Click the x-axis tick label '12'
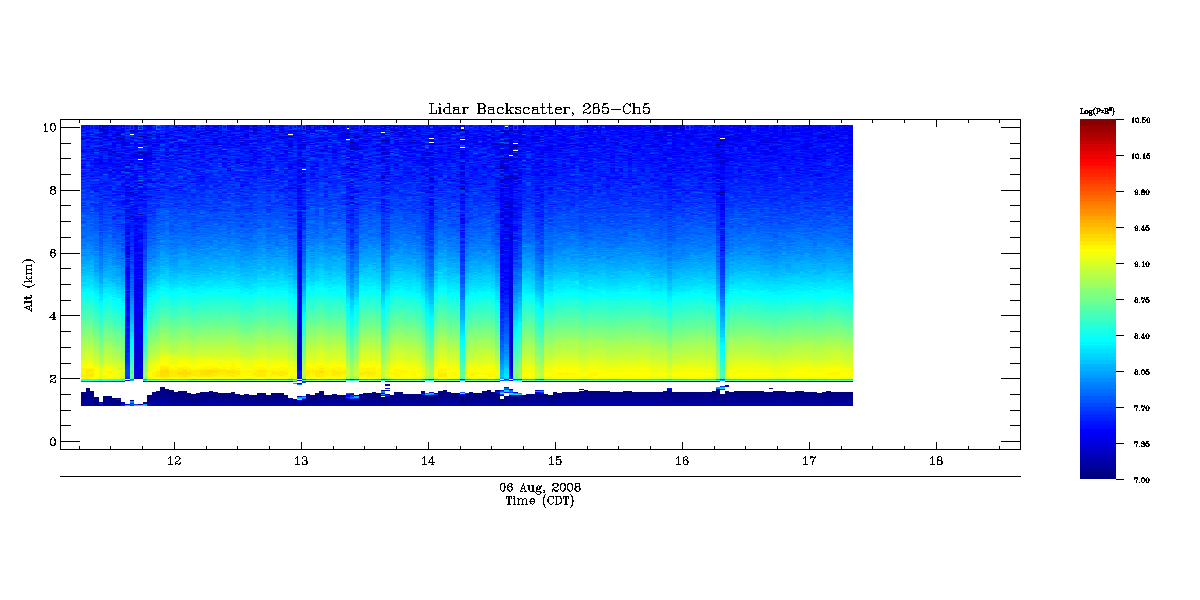1200x600 pixels. click(174, 461)
